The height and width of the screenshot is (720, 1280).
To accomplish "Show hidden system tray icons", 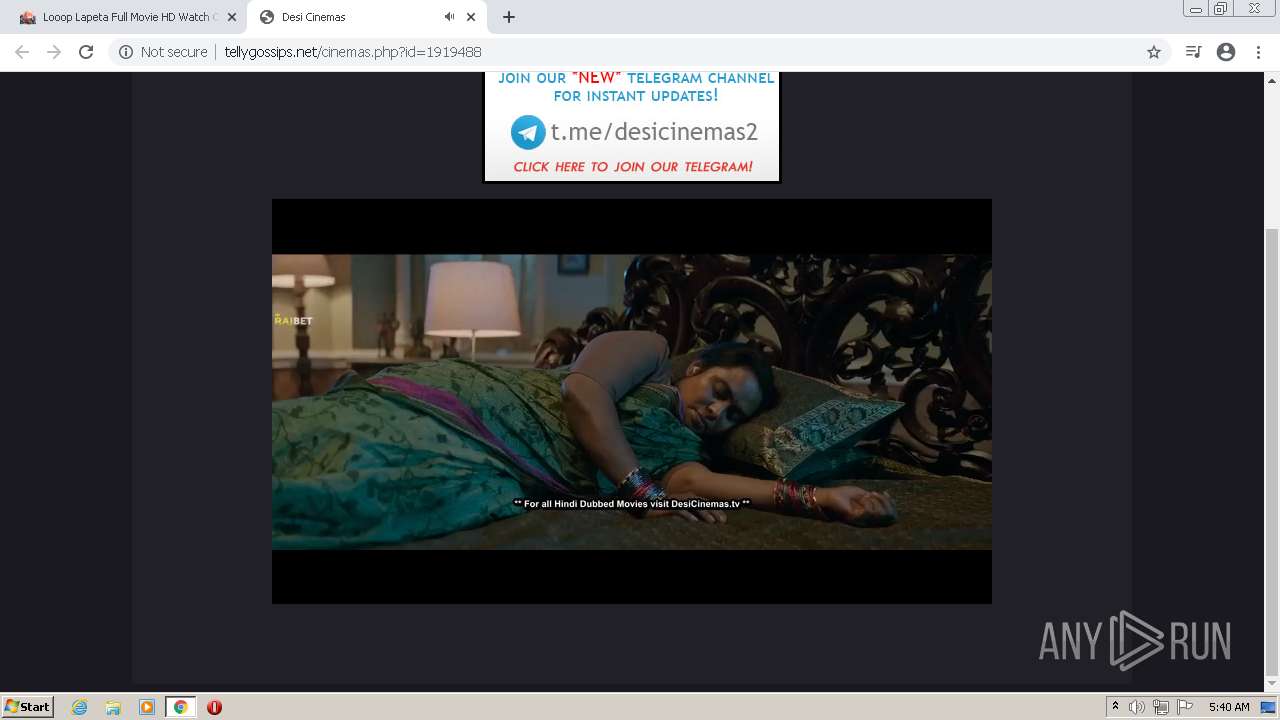I will pos(1116,707).
